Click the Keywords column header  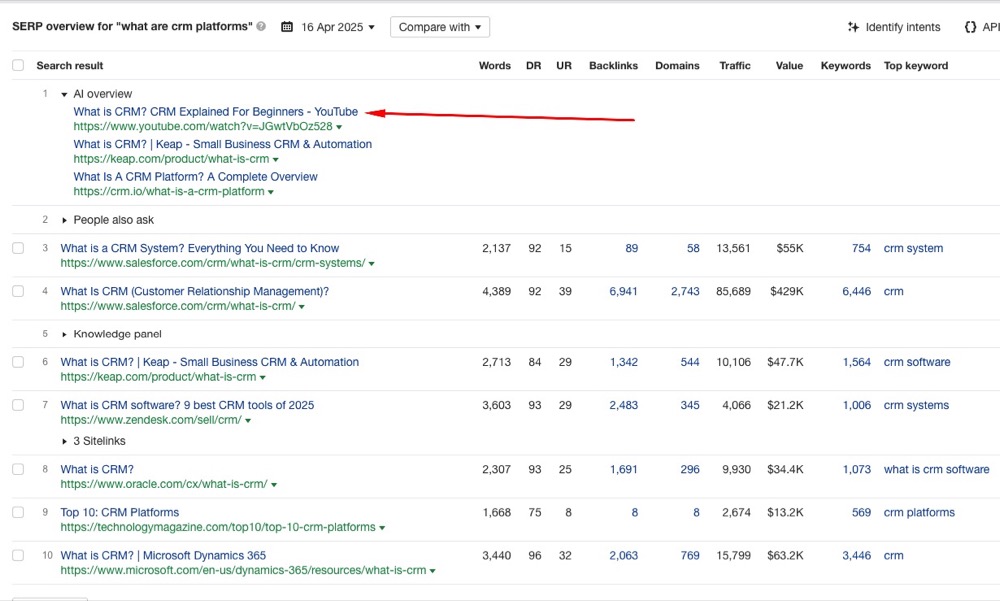(846, 66)
